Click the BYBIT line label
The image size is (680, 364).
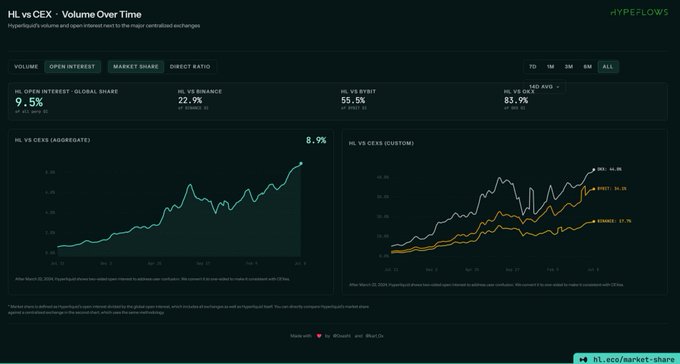611,189
